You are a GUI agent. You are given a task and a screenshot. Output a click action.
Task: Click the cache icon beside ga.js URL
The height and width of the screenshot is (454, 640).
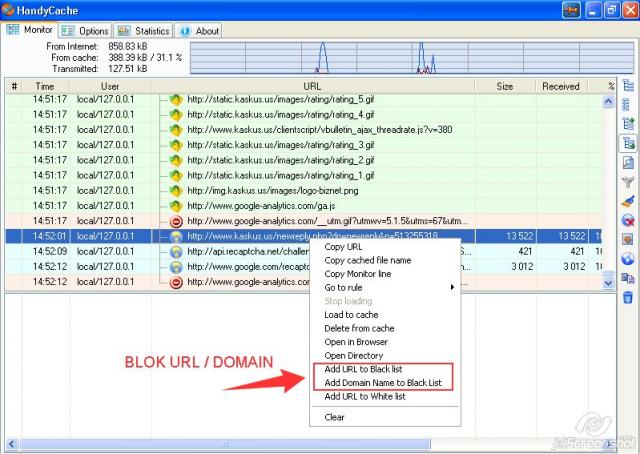coord(176,206)
